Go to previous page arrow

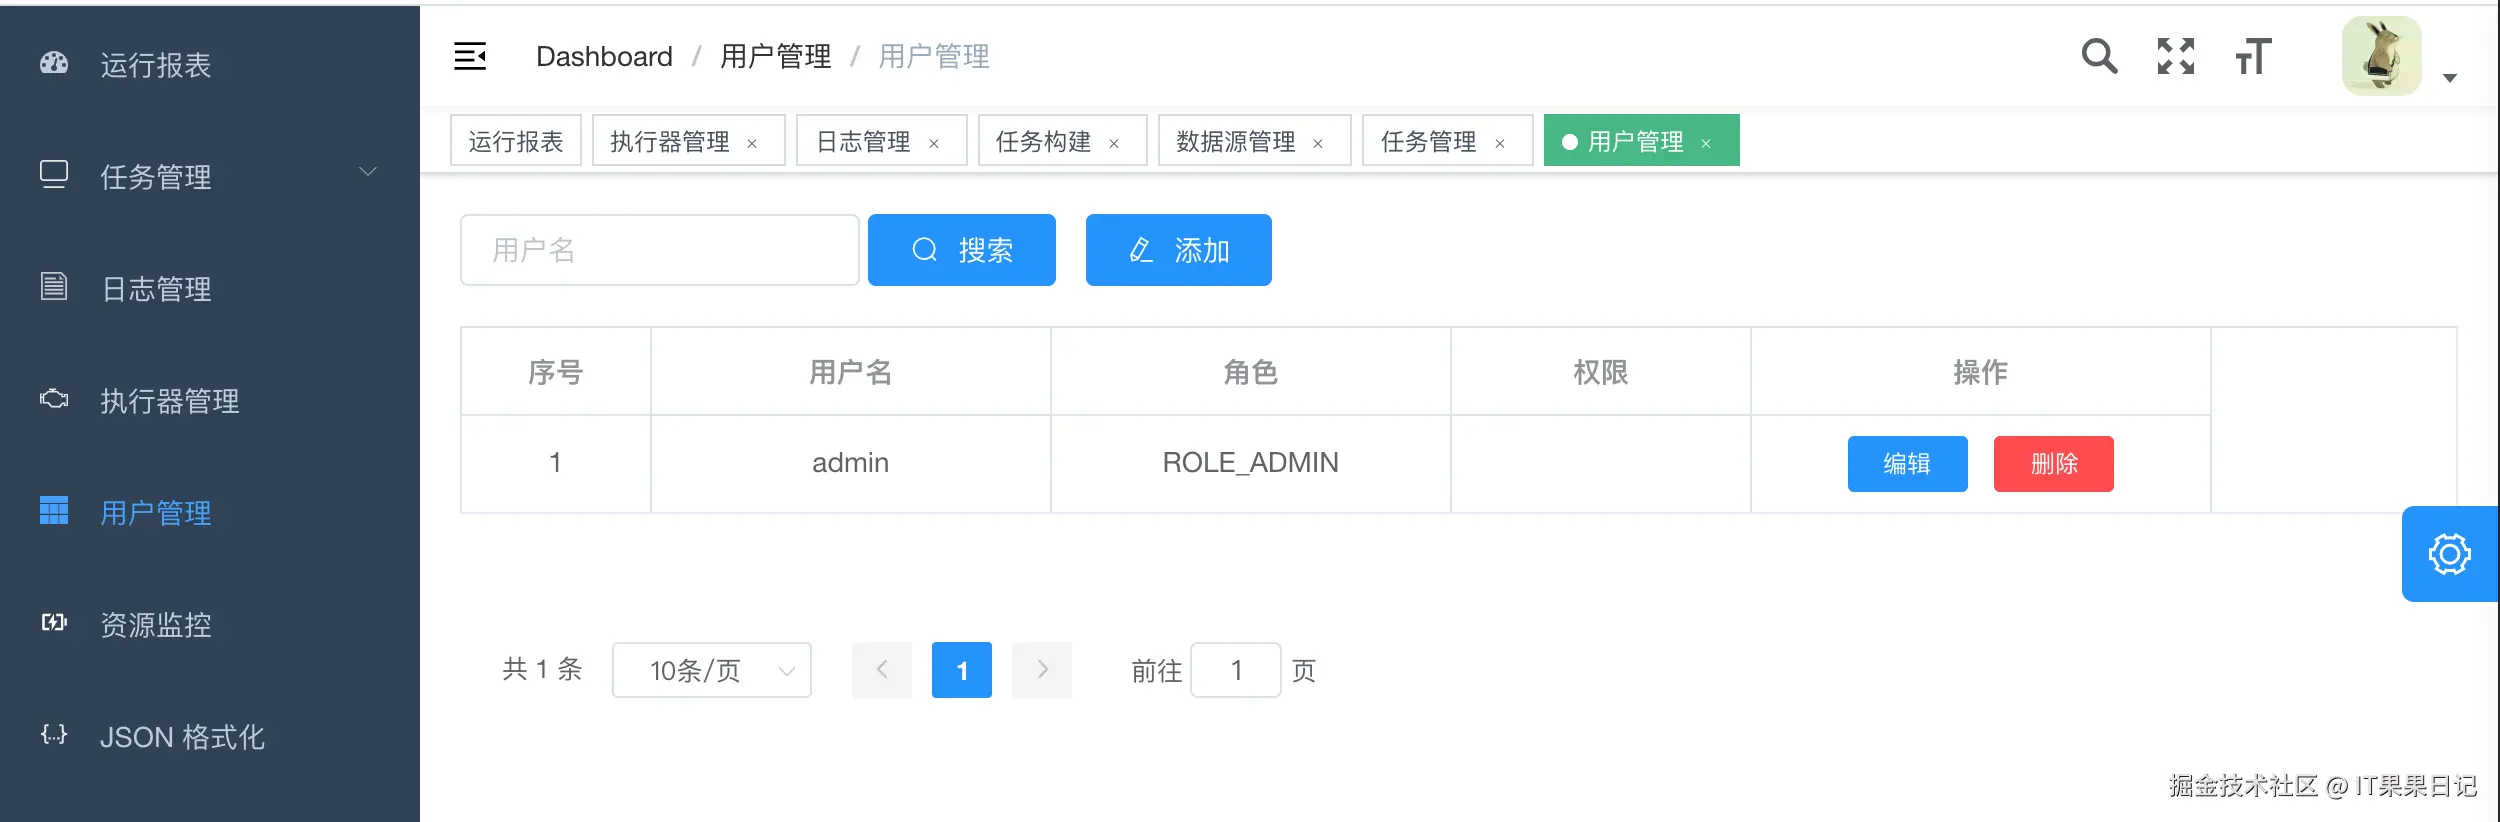point(882,670)
